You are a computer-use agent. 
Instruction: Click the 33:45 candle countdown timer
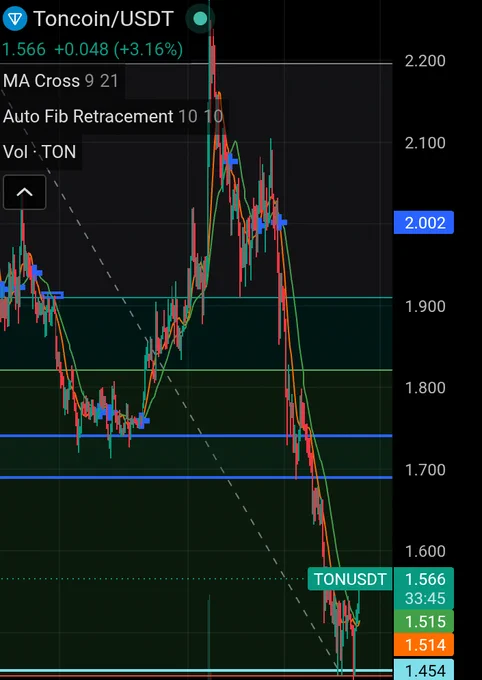click(425, 598)
